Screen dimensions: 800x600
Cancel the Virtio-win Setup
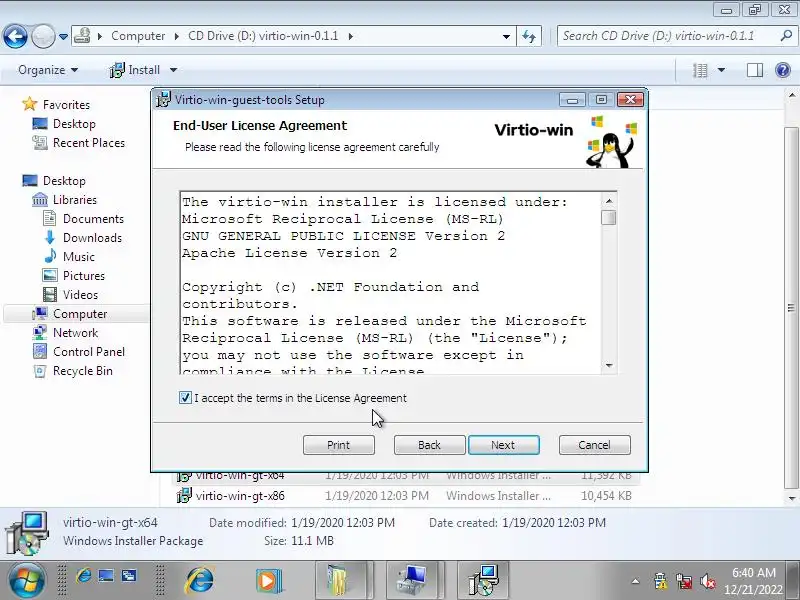pyautogui.click(x=594, y=445)
